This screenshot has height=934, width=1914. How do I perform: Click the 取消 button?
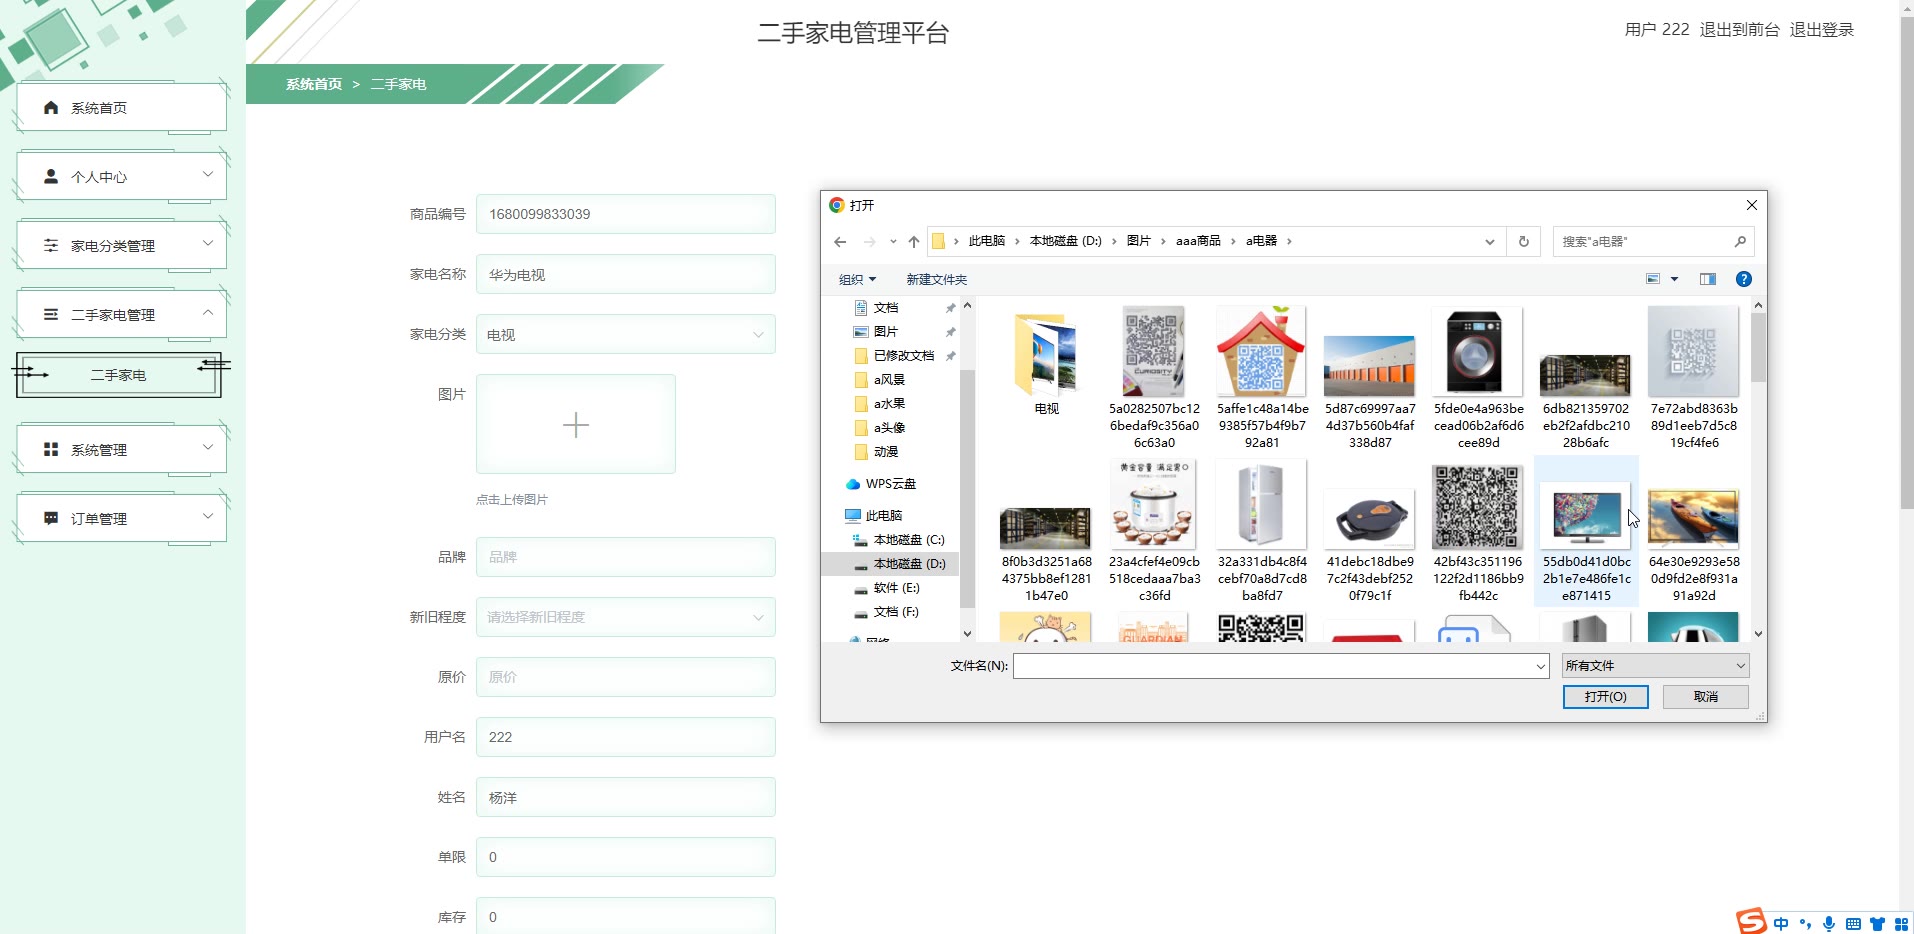pos(1705,697)
